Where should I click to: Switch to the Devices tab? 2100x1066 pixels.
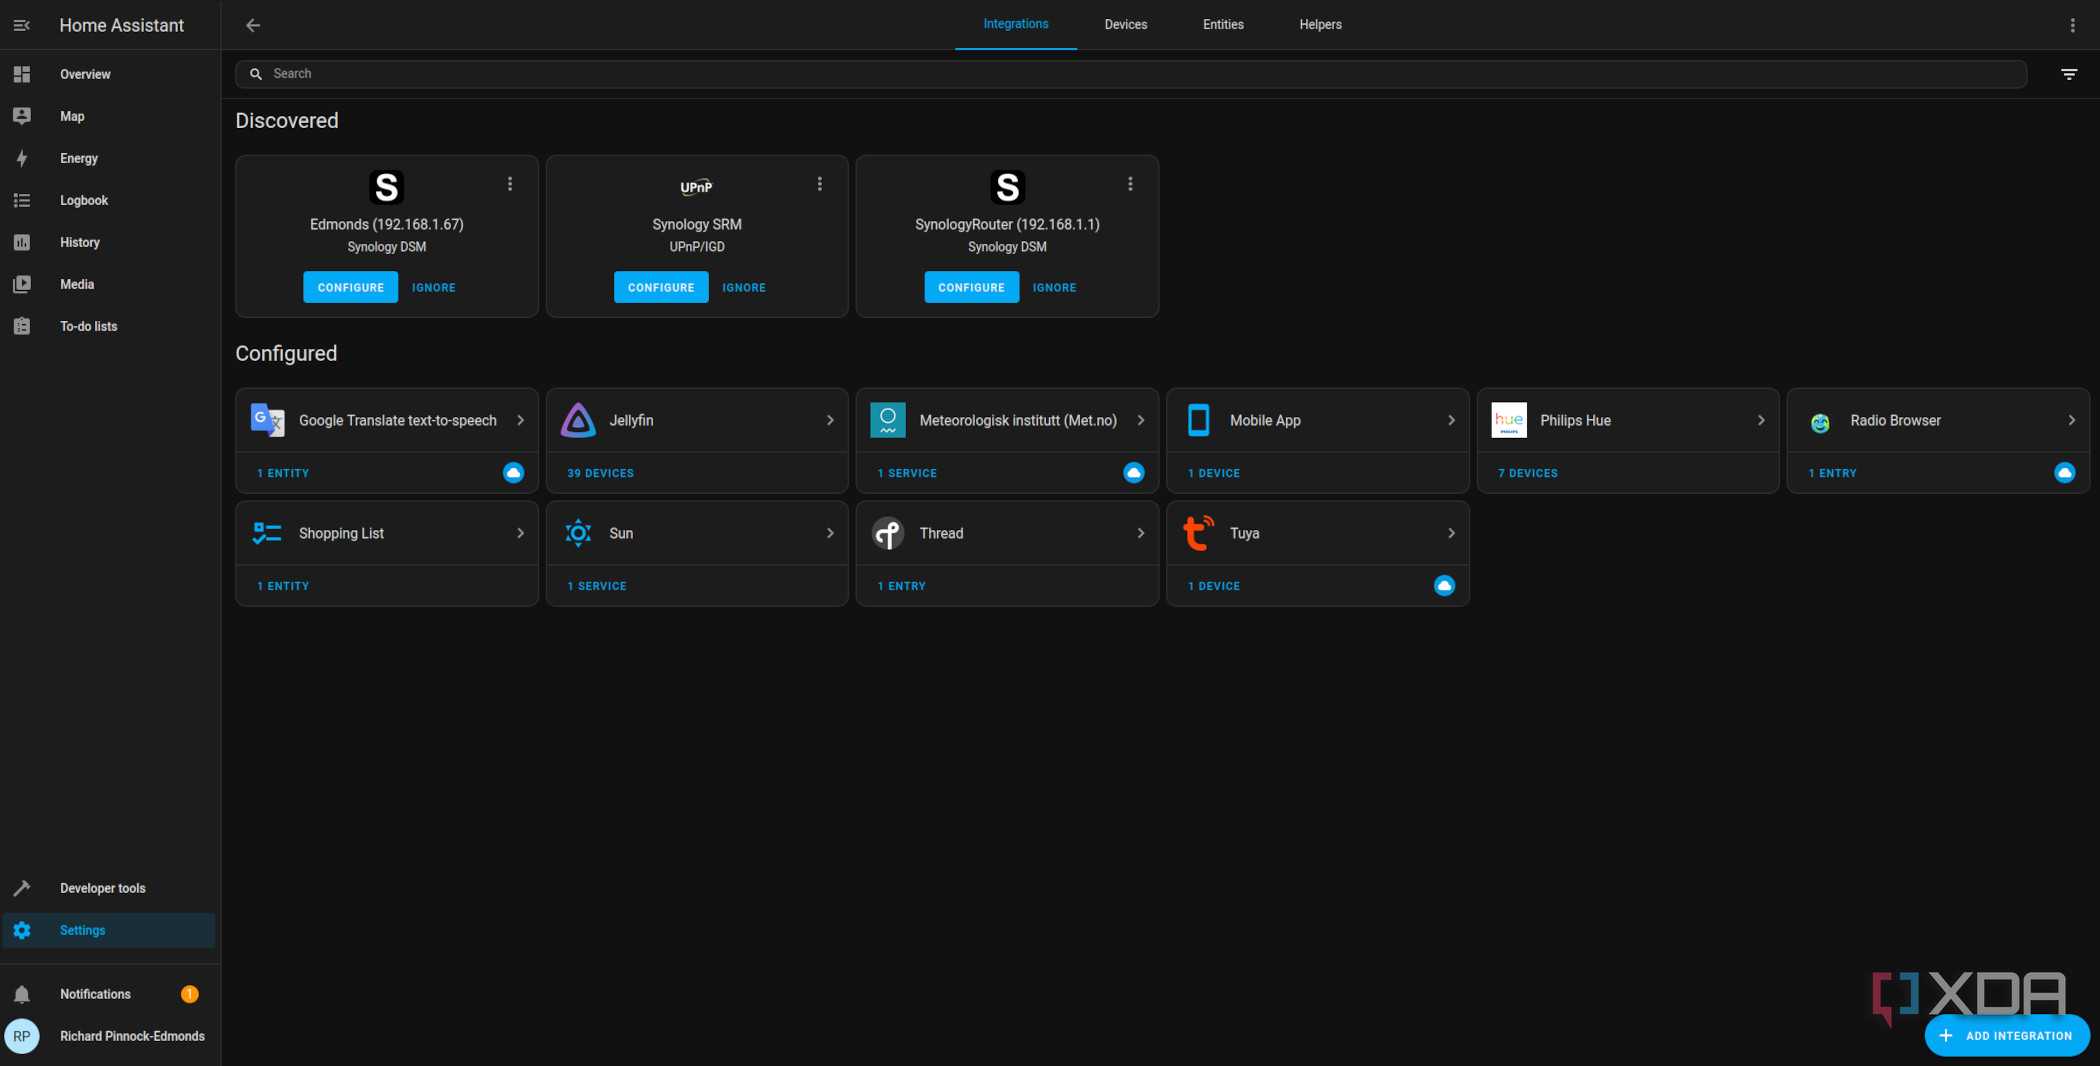(1125, 24)
